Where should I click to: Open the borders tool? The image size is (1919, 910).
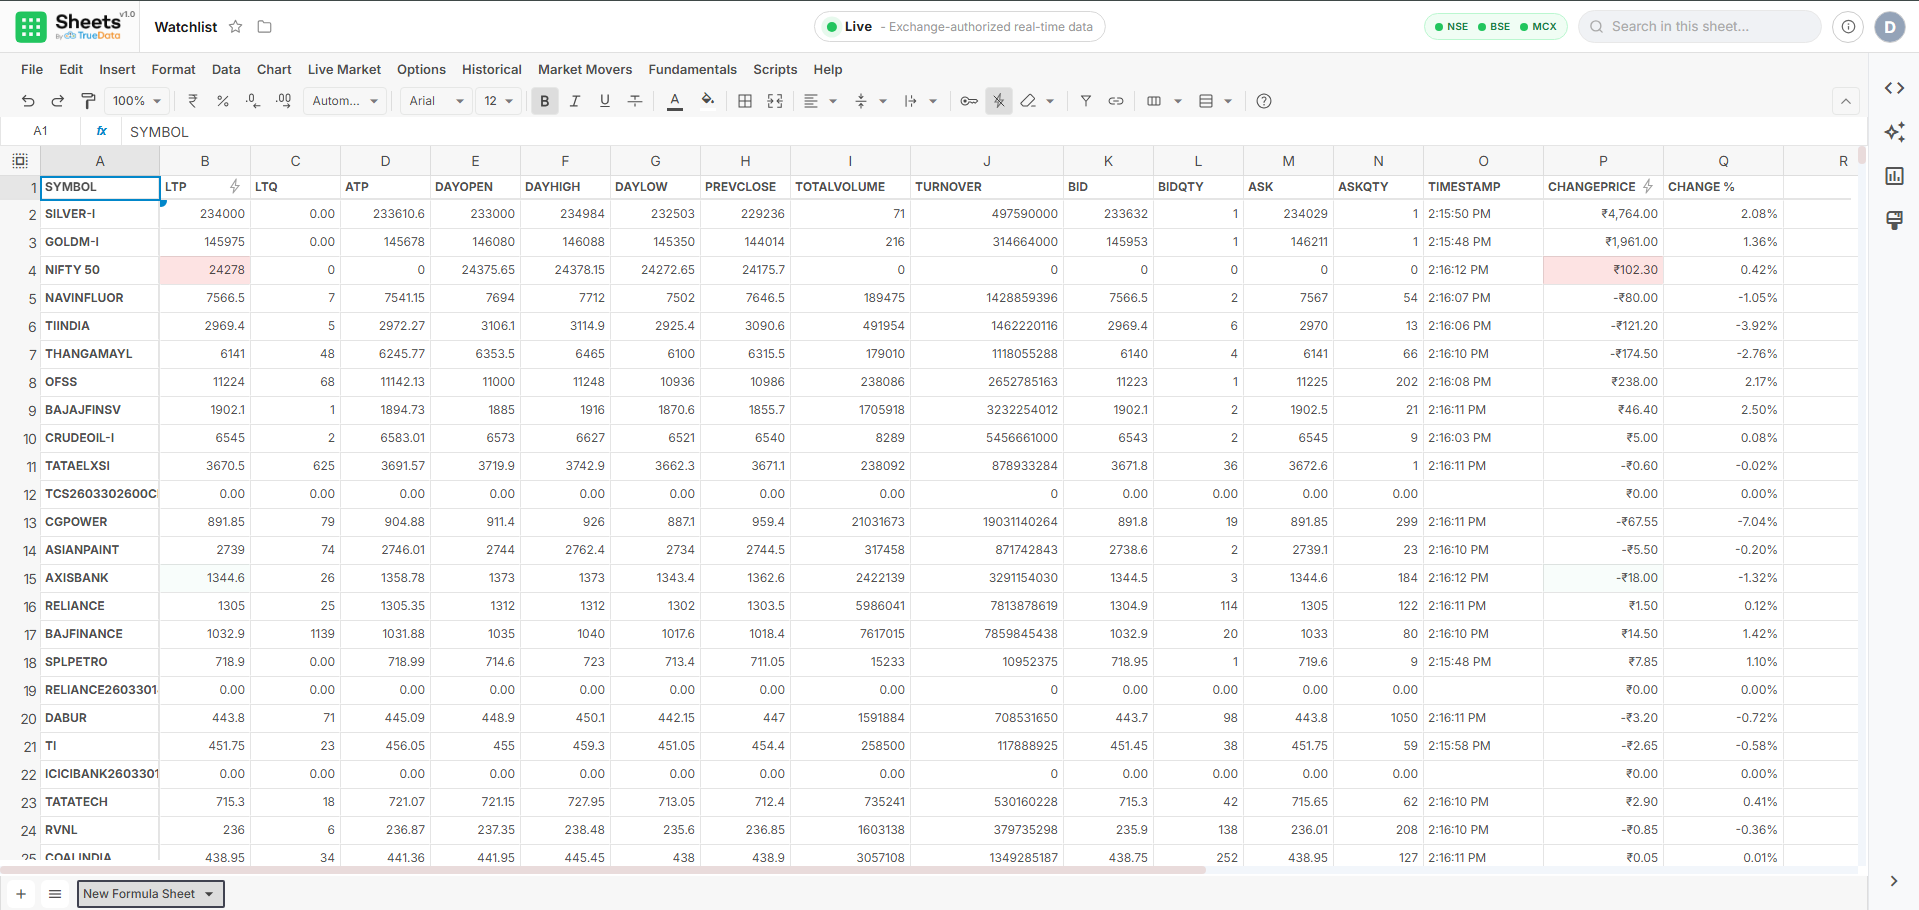[745, 101]
